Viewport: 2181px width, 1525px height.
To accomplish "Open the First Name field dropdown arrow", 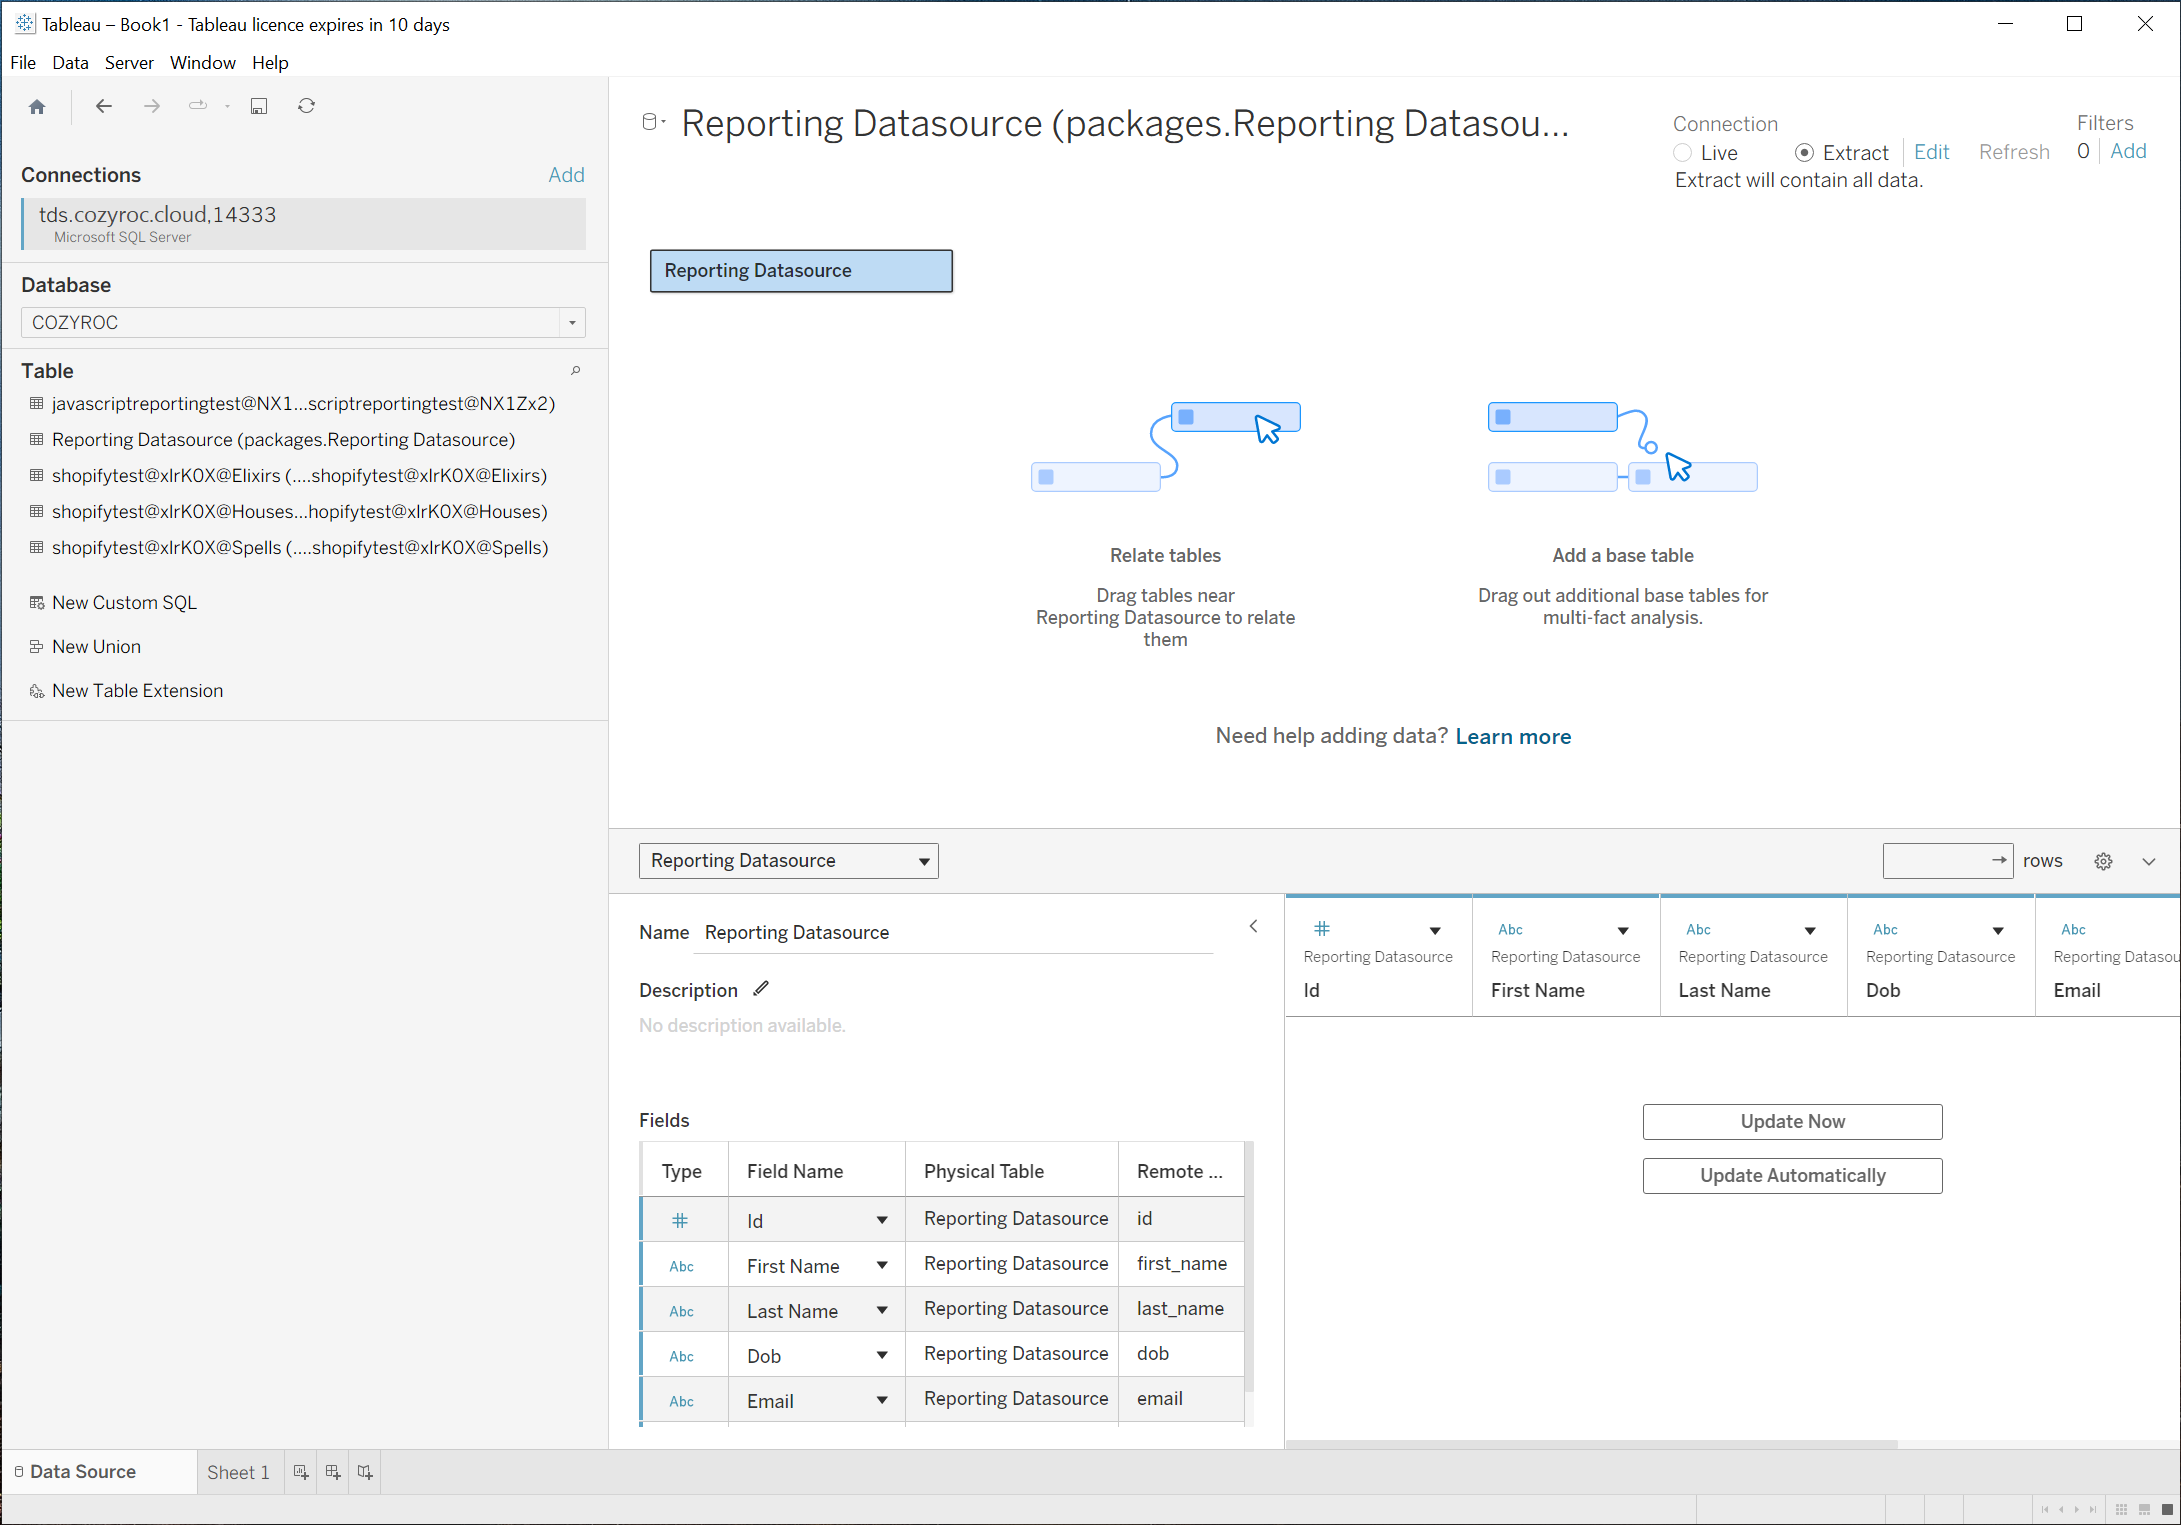I will click(x=882, y=1266).
